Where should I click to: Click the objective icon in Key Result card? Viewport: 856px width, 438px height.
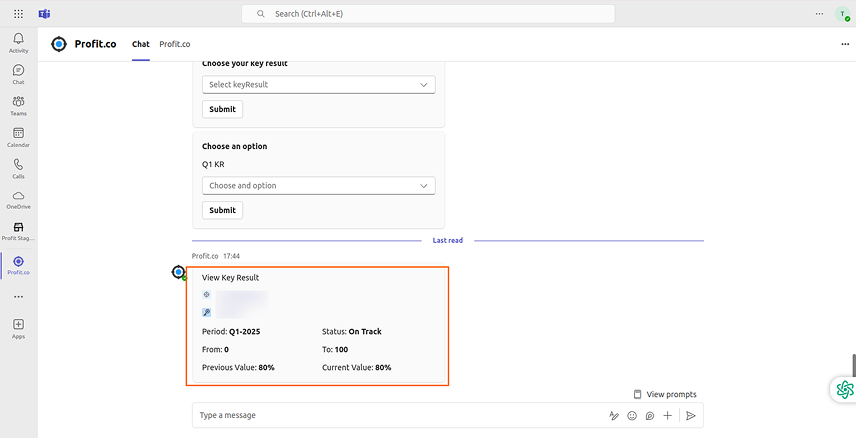[x=206, y=294]
